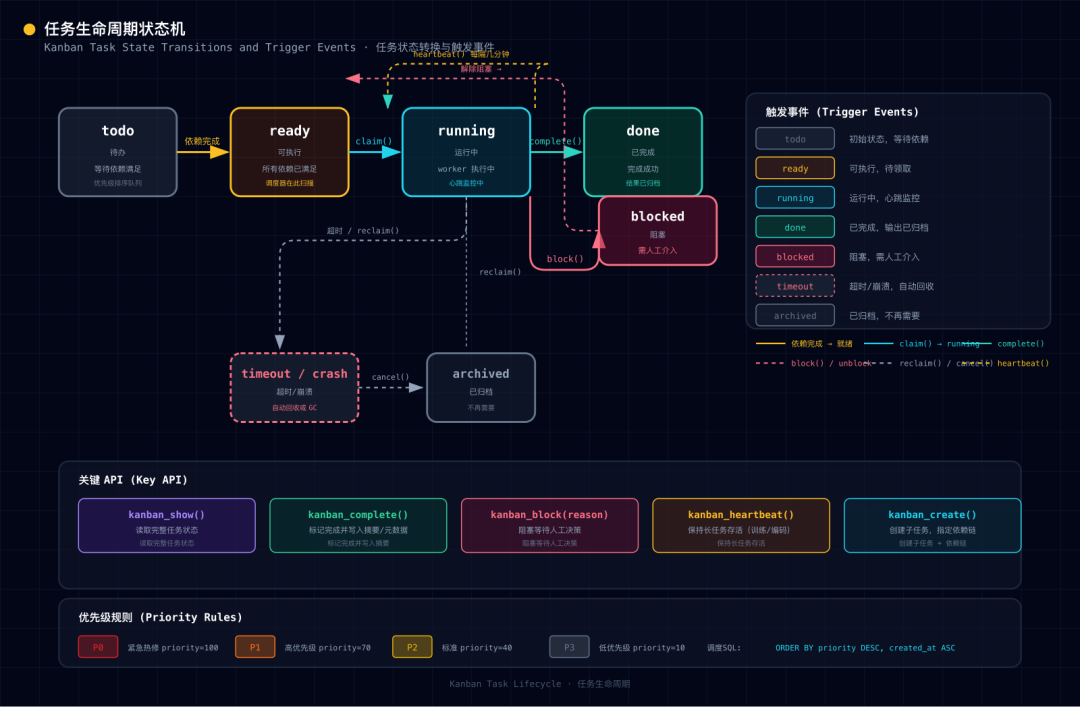Click the legend description 可执行, 待领取
Image resolution: width=1080 pixels, height=707 pixels.
880,169
